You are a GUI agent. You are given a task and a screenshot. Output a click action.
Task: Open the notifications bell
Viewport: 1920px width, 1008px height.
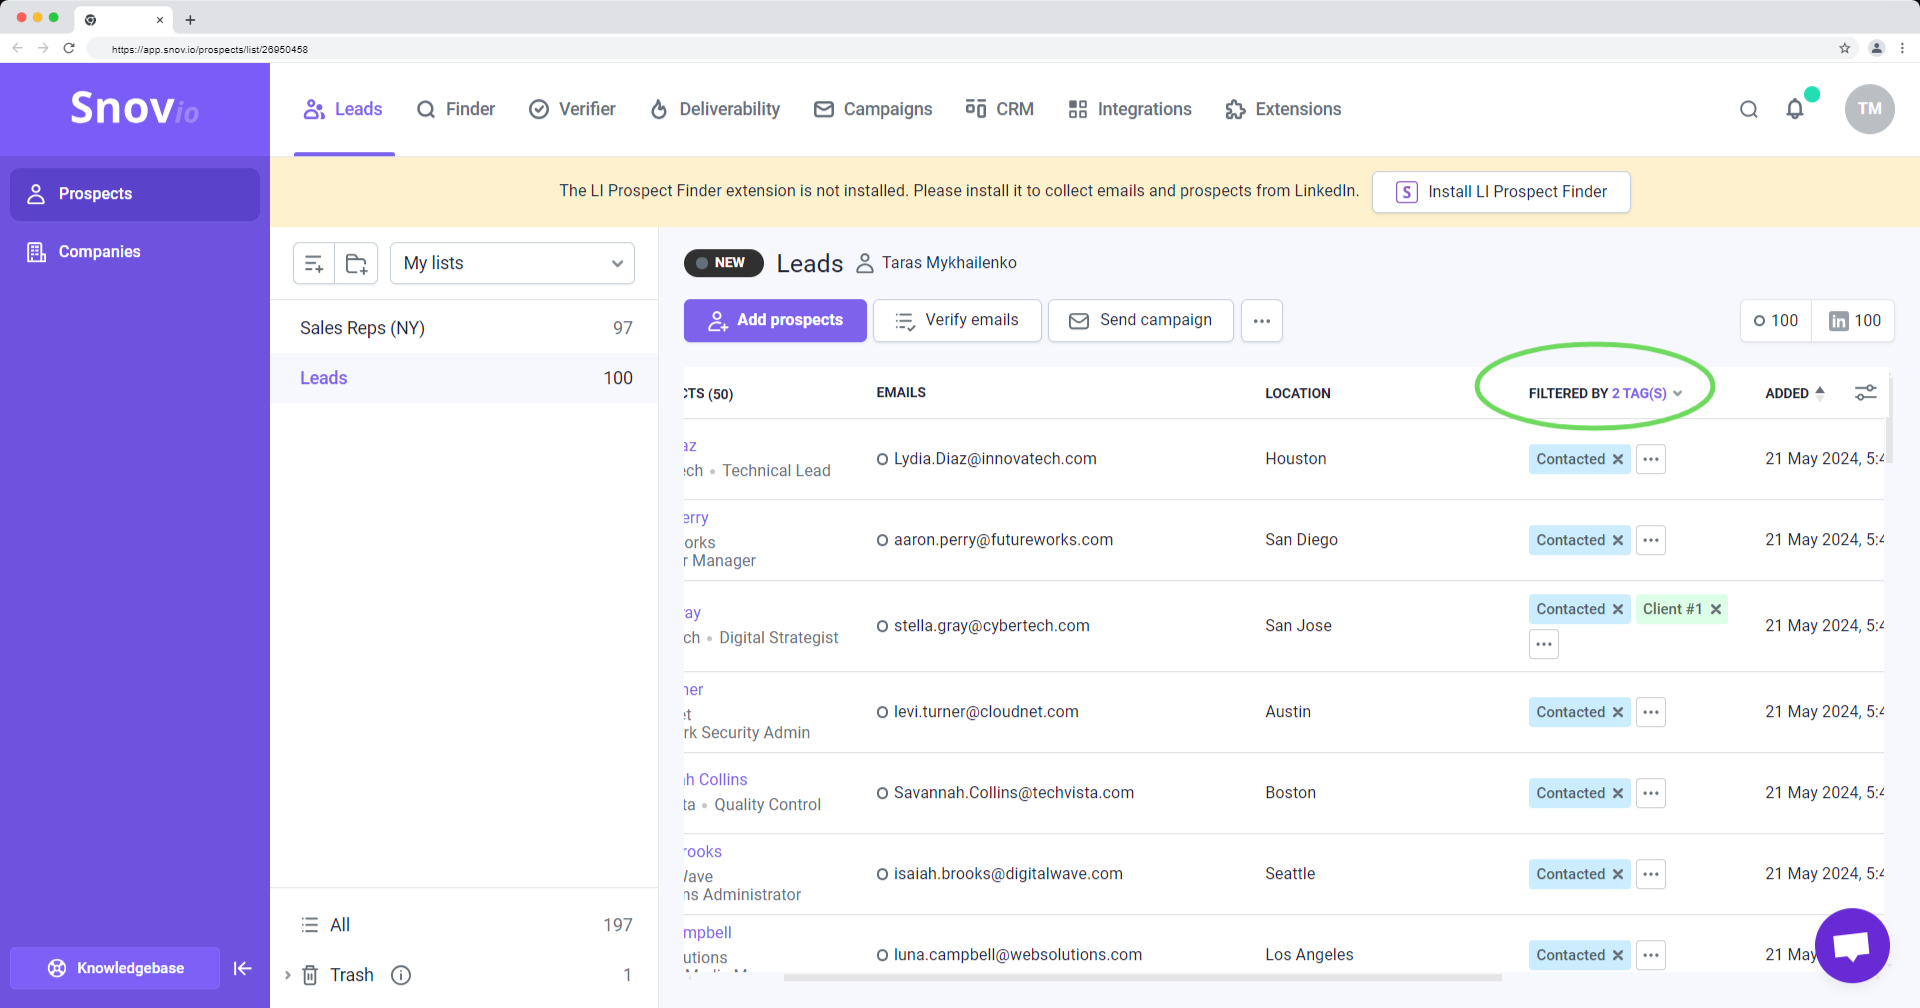[1795, 109]
